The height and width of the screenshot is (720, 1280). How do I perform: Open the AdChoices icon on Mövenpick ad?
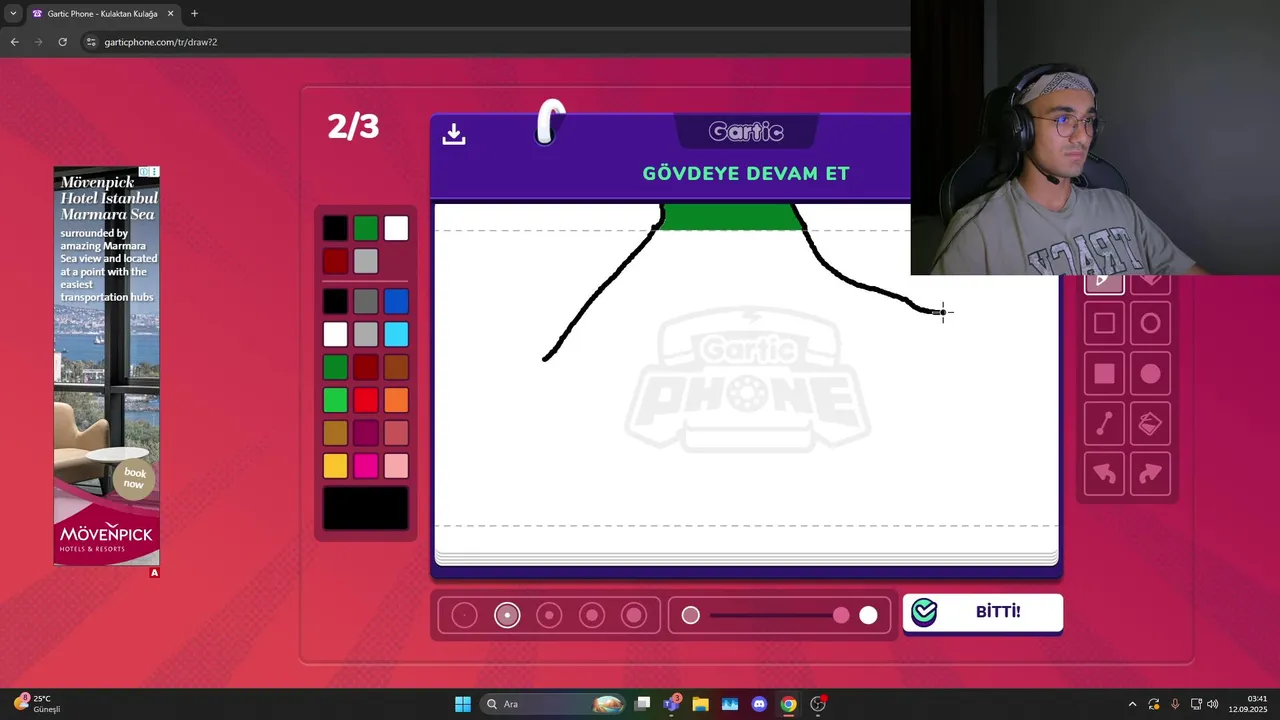coord(143,172)
